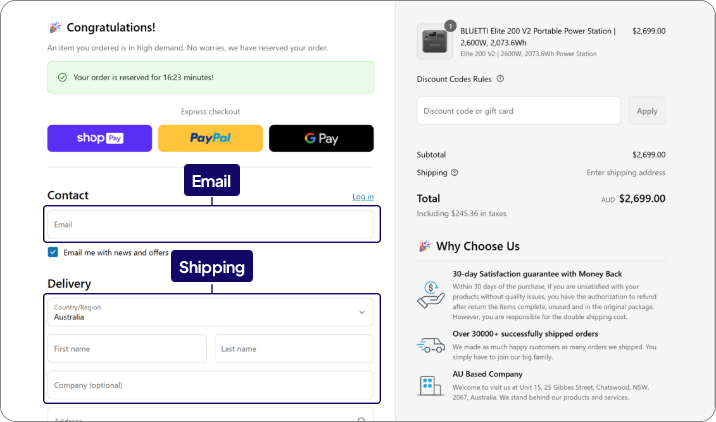This screenshot has width=716, height=422.
Task: Choose PayPal express checkout
Action: pyautogui.click(x=210, y=138)
